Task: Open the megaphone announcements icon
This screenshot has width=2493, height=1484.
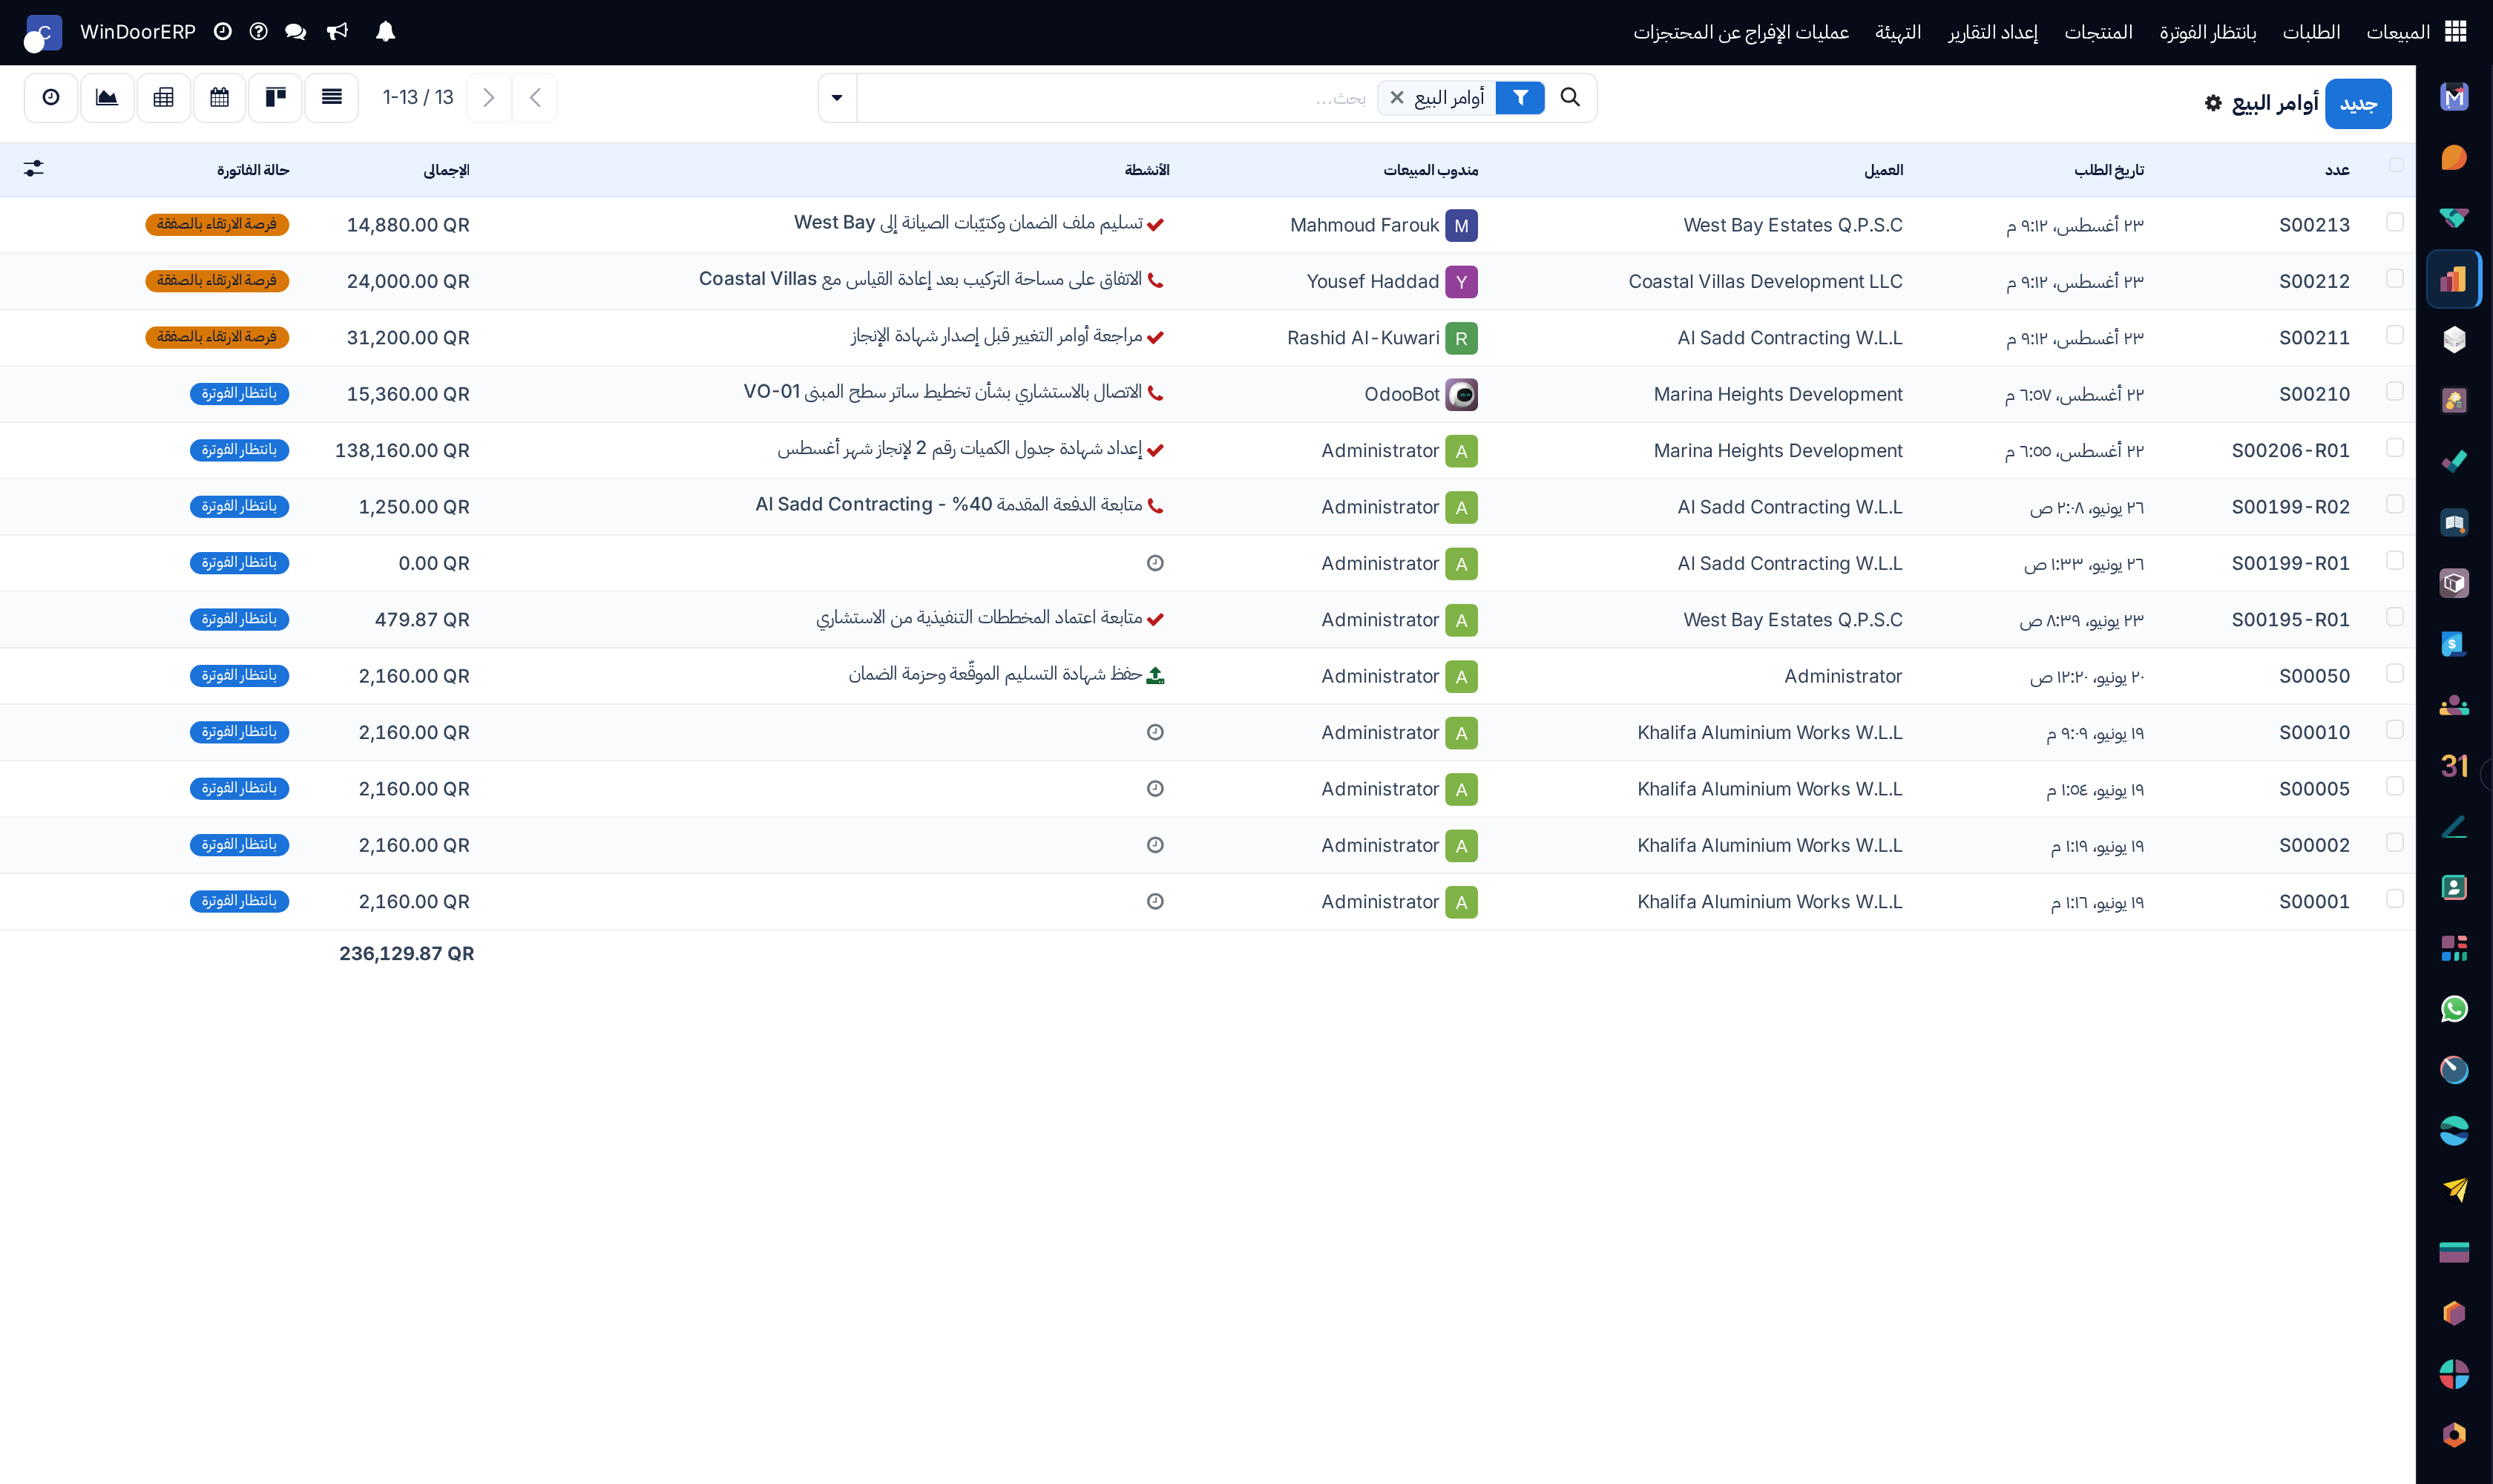Action: pos(337,32)
